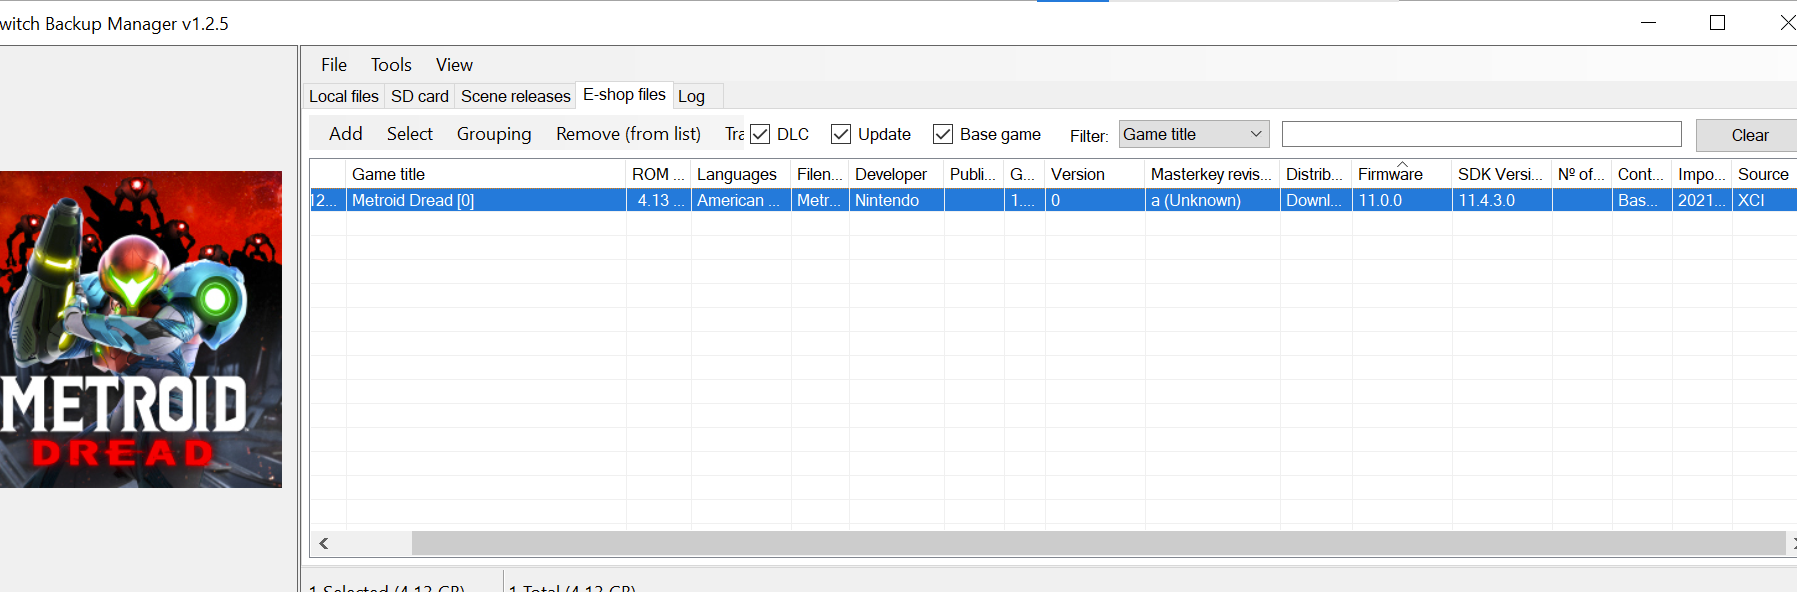Screen dimensions: 1797x592
Task: Open the Tools menu
Action: click(391, 65)
